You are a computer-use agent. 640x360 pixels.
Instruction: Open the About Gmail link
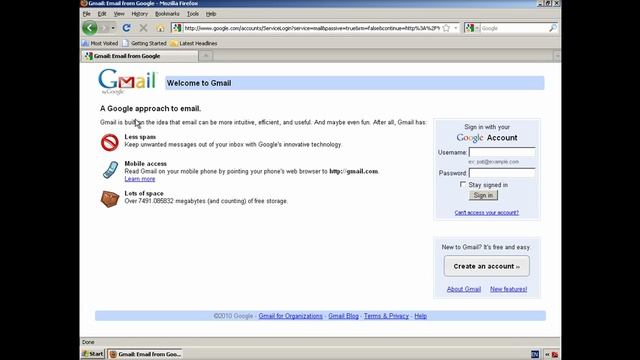(464, 289)
